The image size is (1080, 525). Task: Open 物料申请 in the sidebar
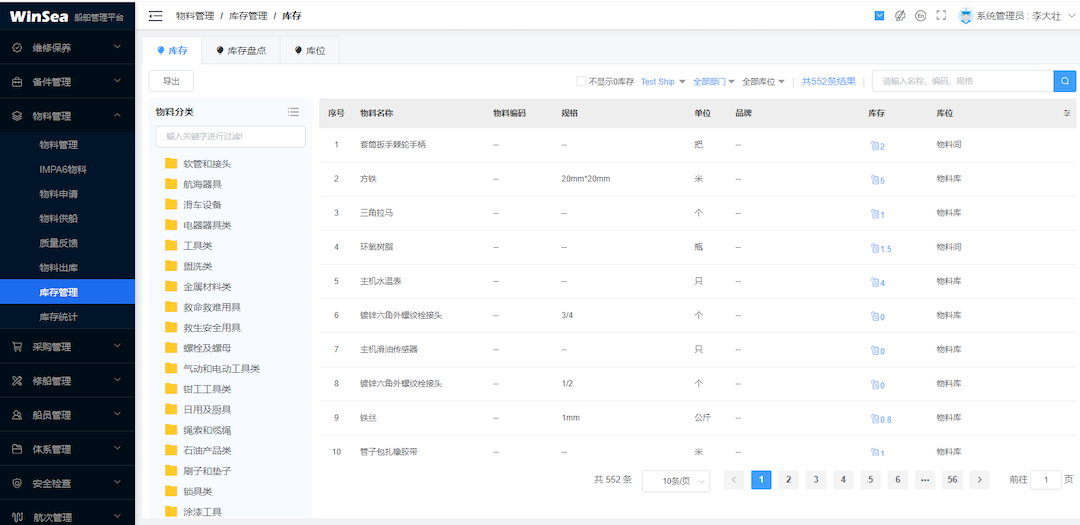(x=59, y=194)
